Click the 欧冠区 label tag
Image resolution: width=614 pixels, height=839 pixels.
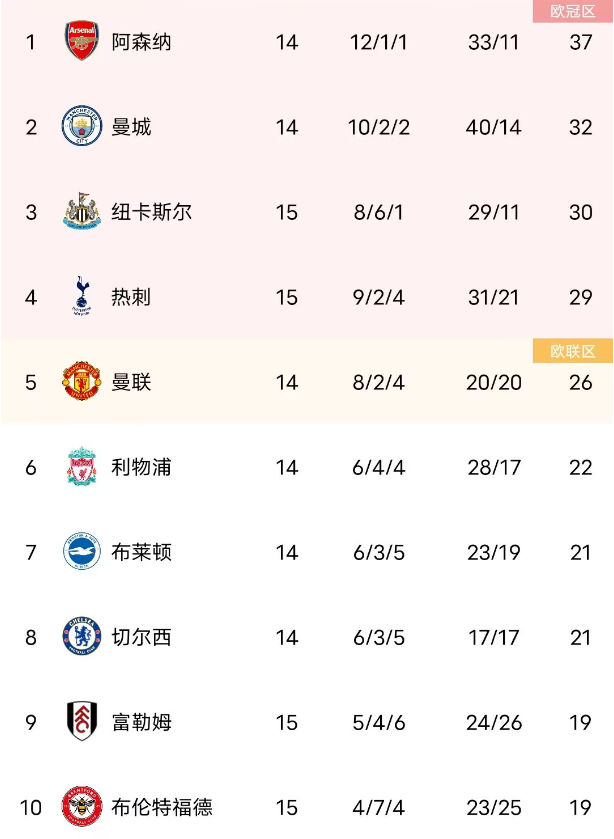point(572,11)
